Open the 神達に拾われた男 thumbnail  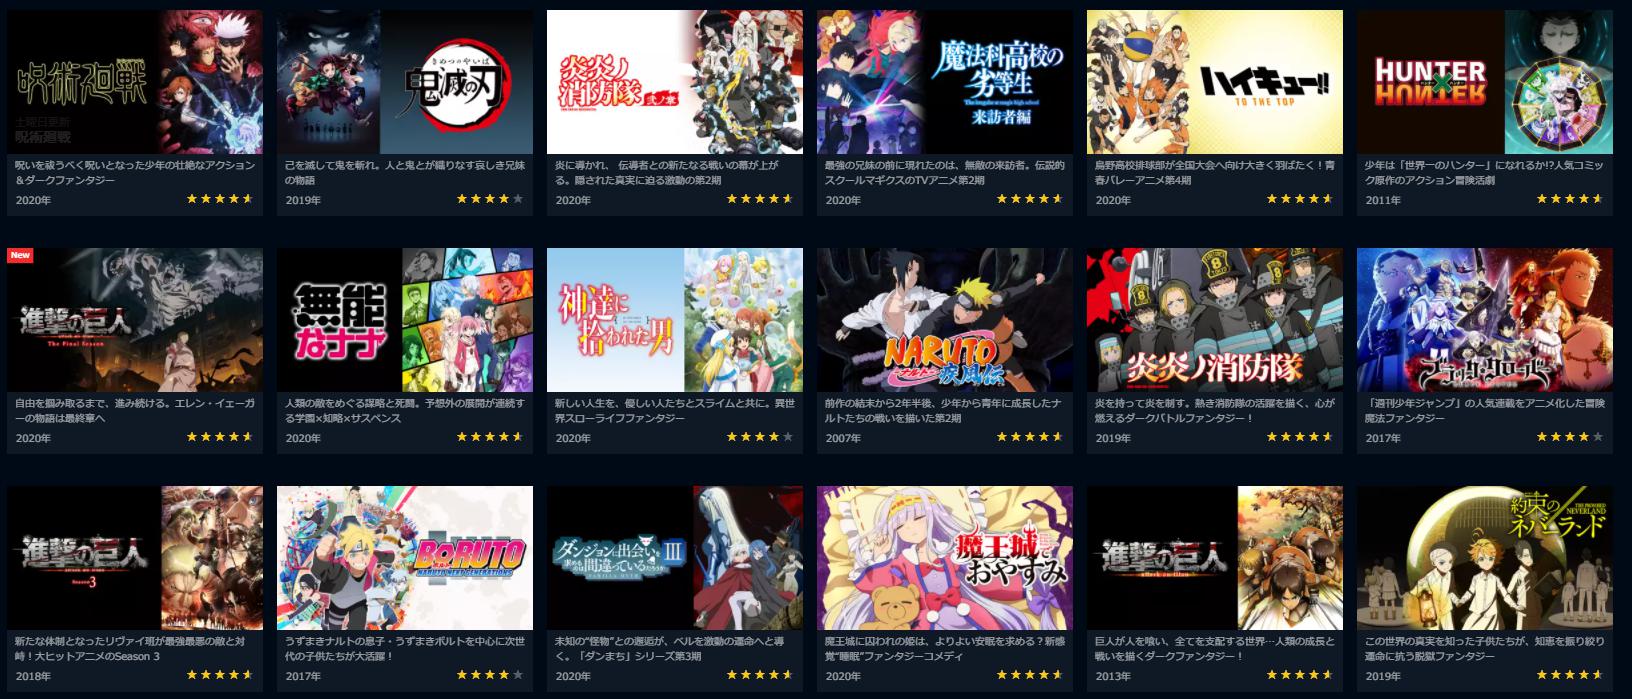pos(675,320)
